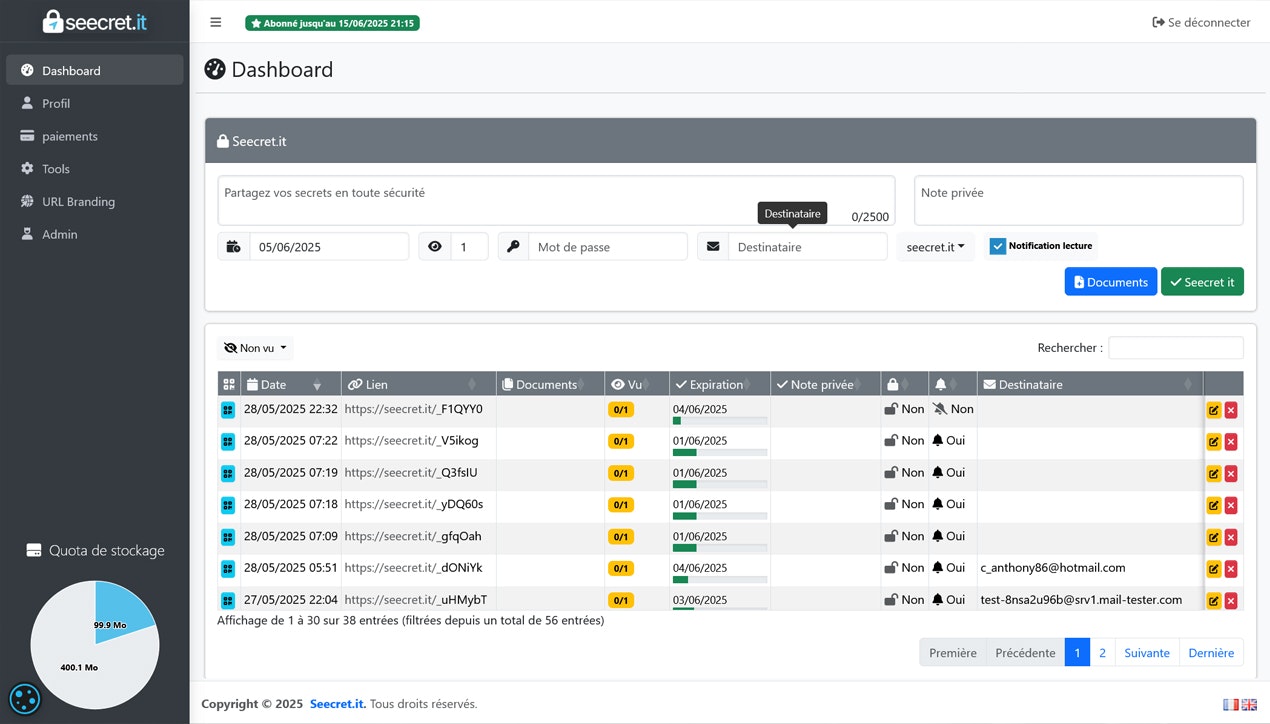Click Se déconnecter to log out
Viewport: 1270px width, 724px height.
(x=1201, y=22)
